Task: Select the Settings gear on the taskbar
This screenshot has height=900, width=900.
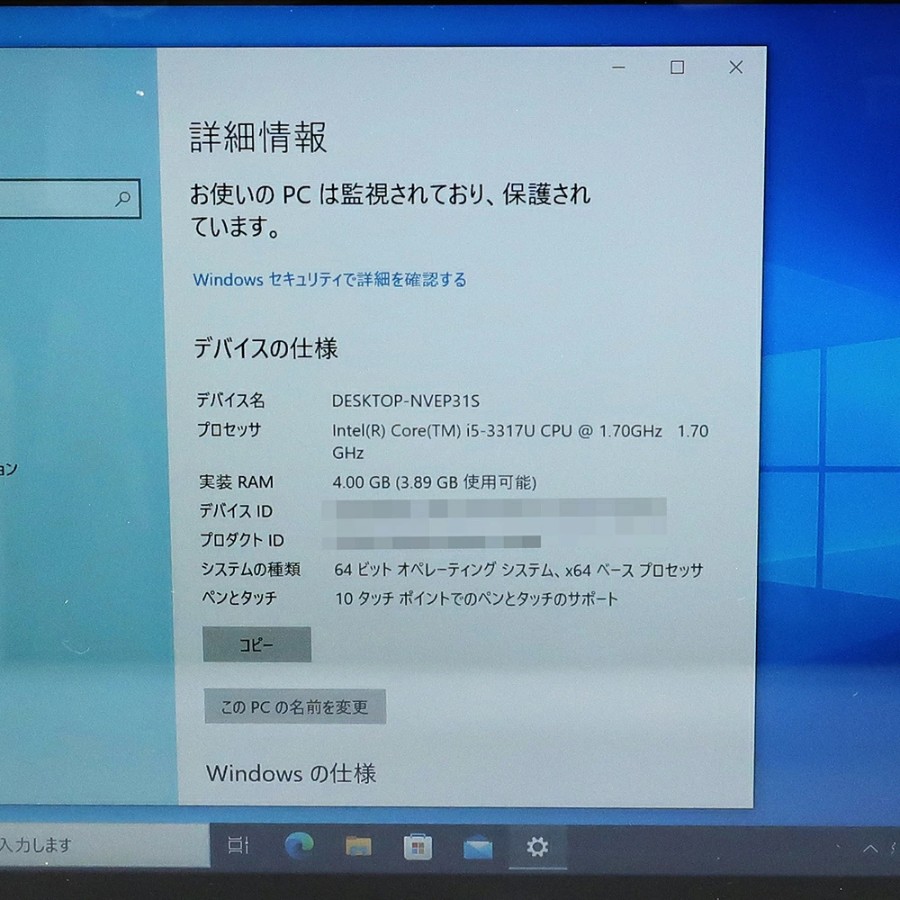Action: click(537, 847)
